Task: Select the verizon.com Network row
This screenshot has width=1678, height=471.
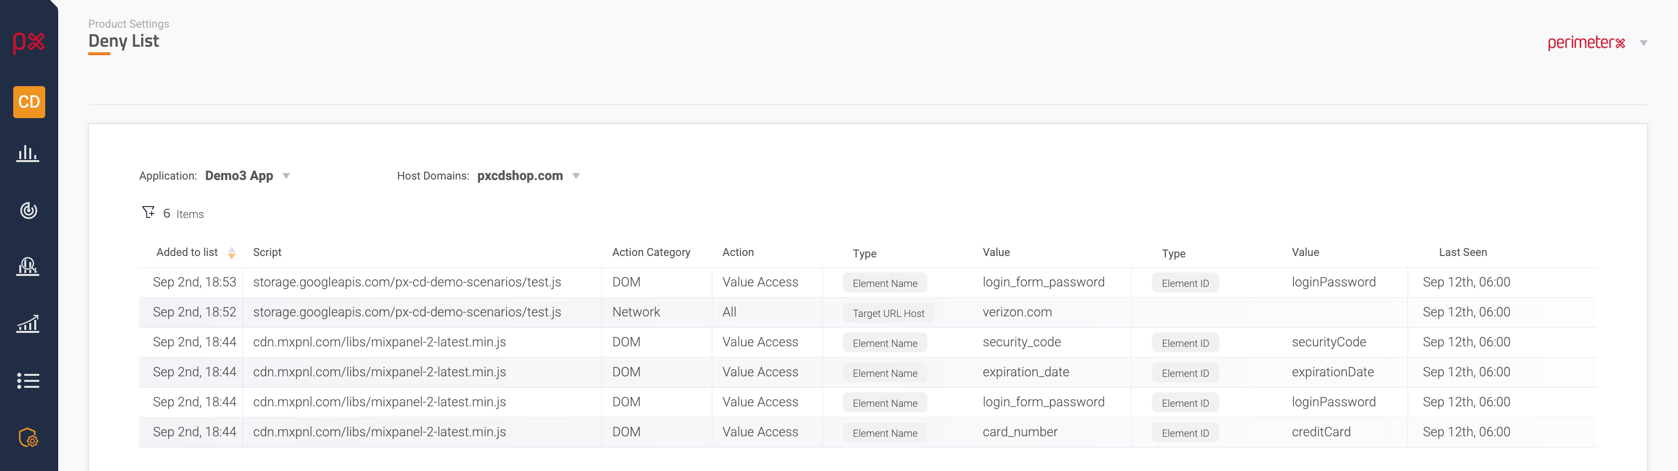Action: [1017, 312]
